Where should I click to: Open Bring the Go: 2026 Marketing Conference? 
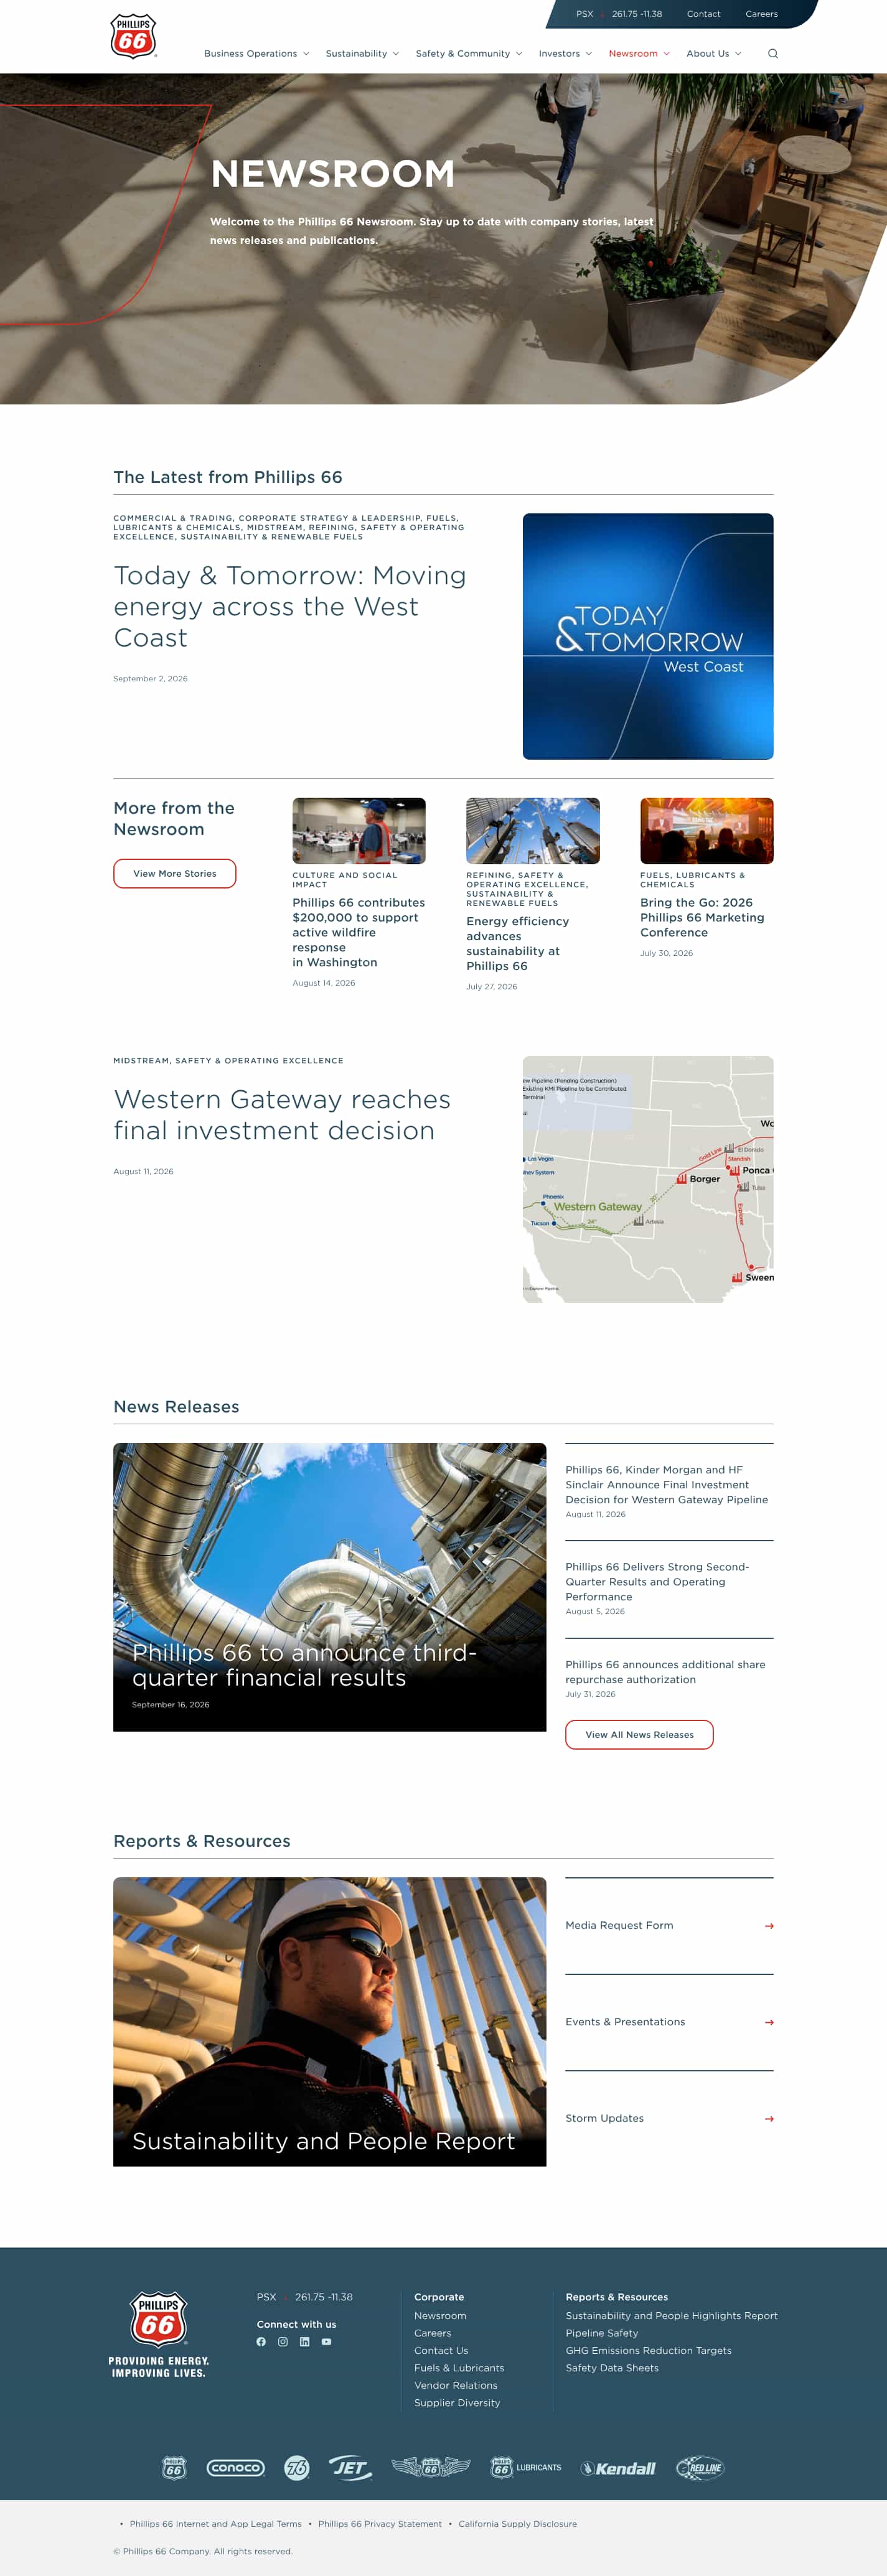click(703, 917)
